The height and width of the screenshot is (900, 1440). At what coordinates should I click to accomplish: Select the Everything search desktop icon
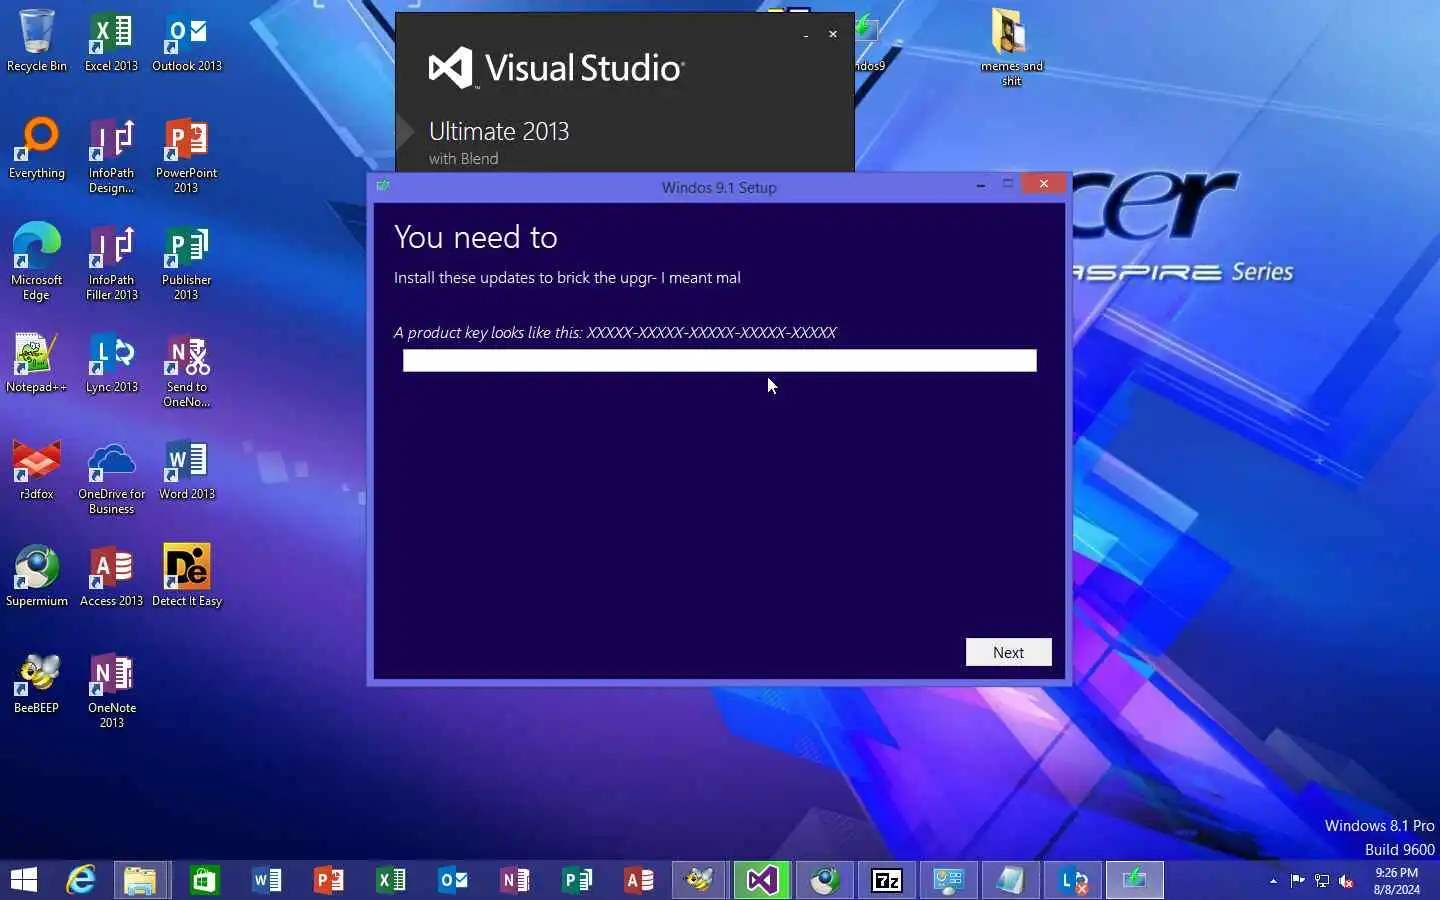pos(37,148)
